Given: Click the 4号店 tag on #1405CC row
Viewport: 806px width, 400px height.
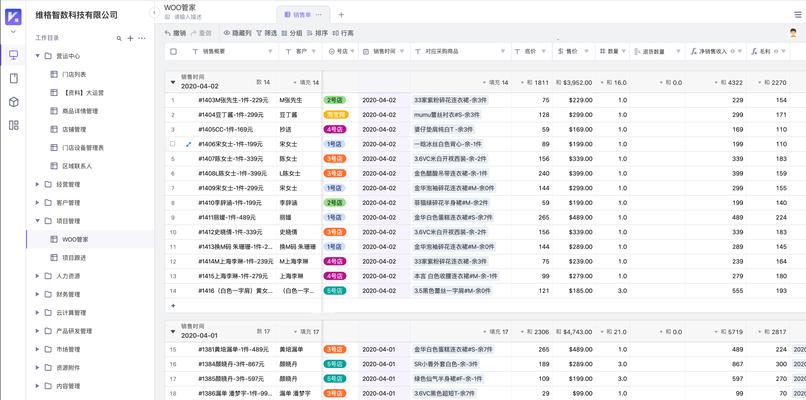Looking at the screenshot, I should [335, 130].
